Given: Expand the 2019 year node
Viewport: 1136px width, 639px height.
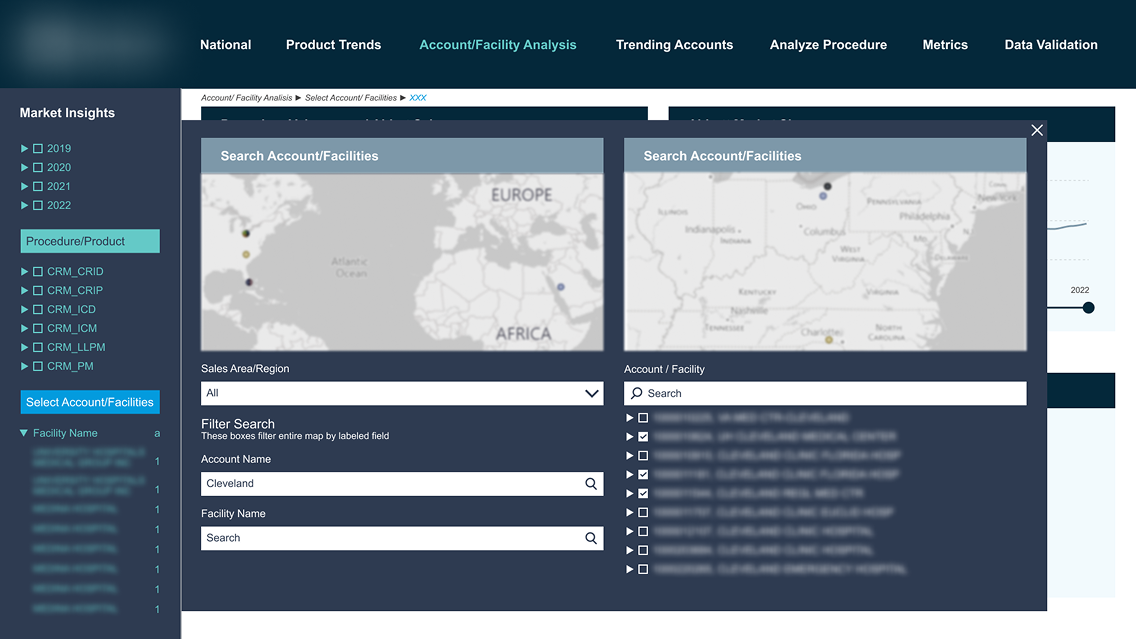Looking at the screenshot, I should pyautogui.click(x=24, y=149).
